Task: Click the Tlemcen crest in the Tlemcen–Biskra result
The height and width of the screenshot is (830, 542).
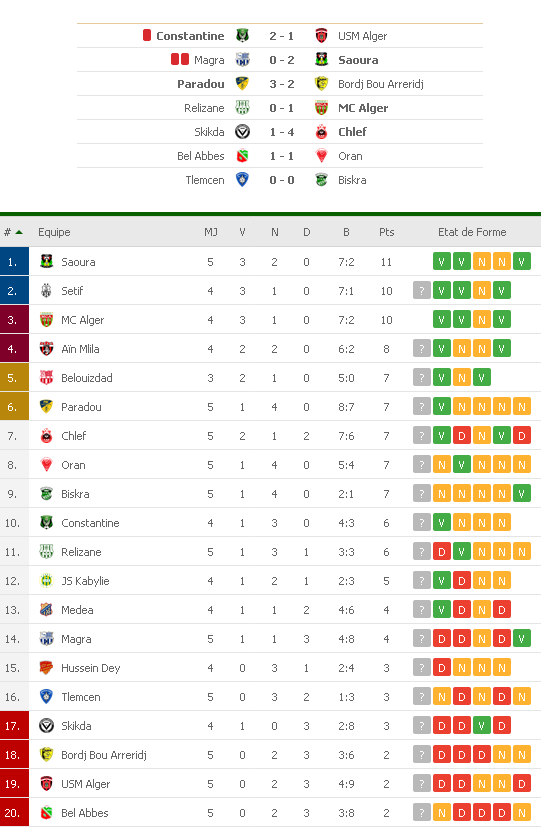Action: 242,179
